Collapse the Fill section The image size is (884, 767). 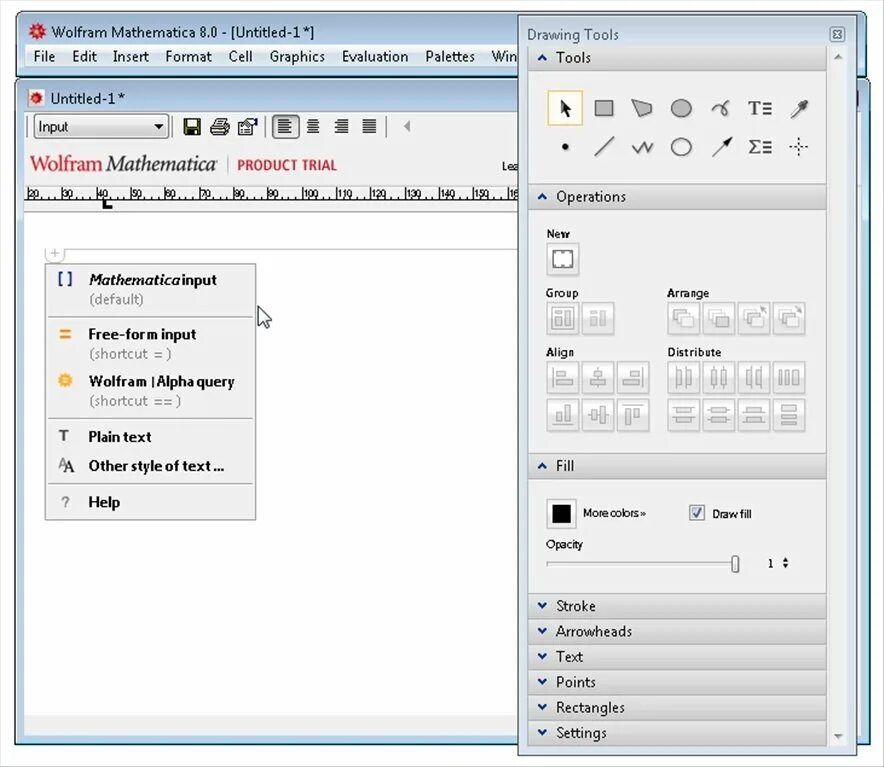click(677, 466)
